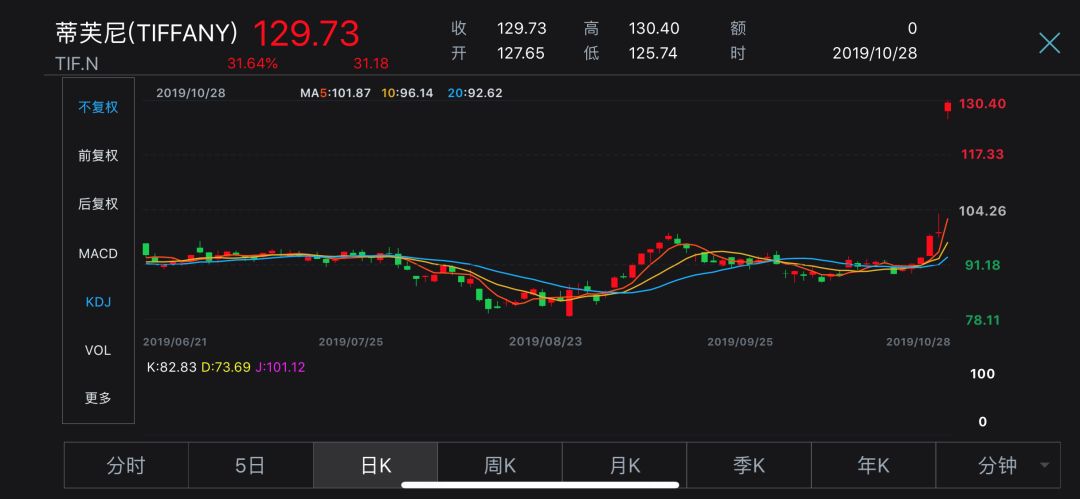Viewport: 1080px width, 499px height.
Task: Click the MA 20:92.62 indicator label
Action: [x=475, y=92]
